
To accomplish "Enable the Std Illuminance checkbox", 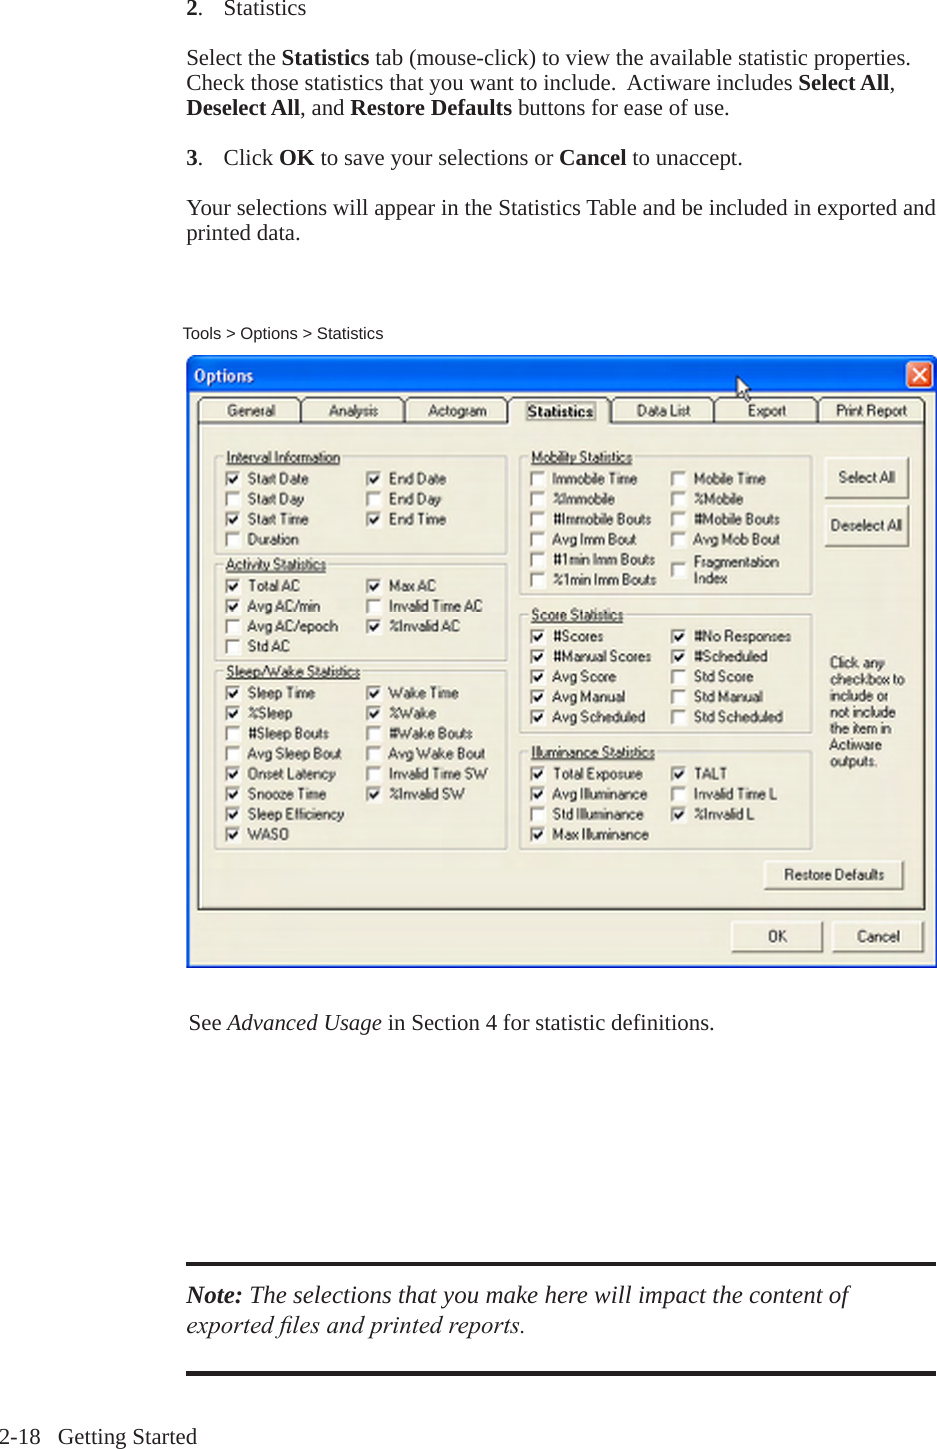I will point(538,814).
